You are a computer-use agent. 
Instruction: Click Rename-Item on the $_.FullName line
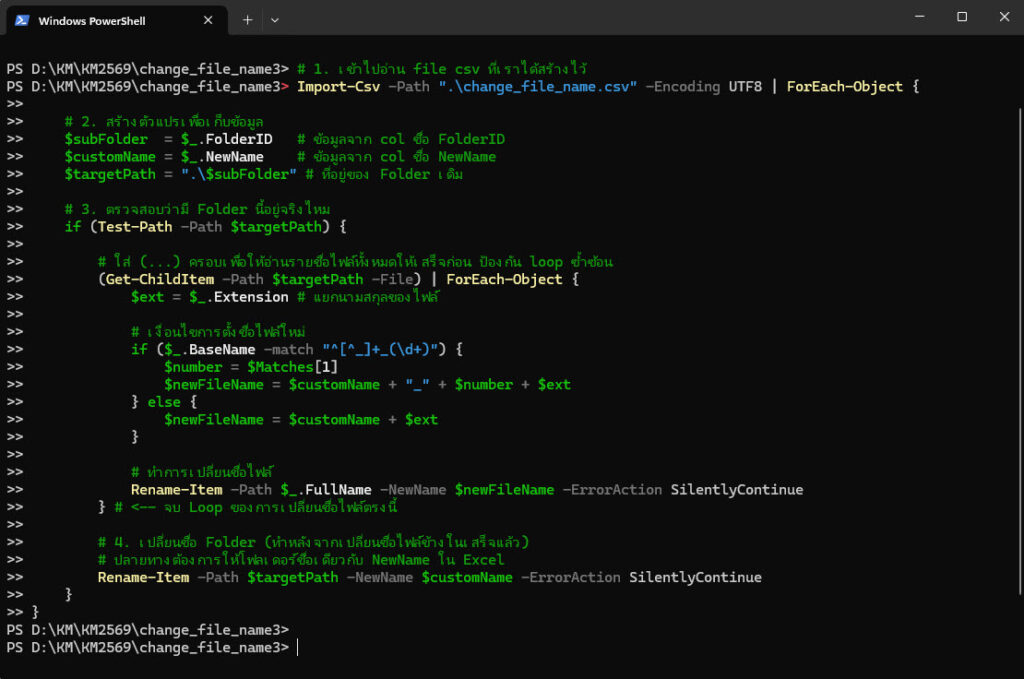point(176,490)
